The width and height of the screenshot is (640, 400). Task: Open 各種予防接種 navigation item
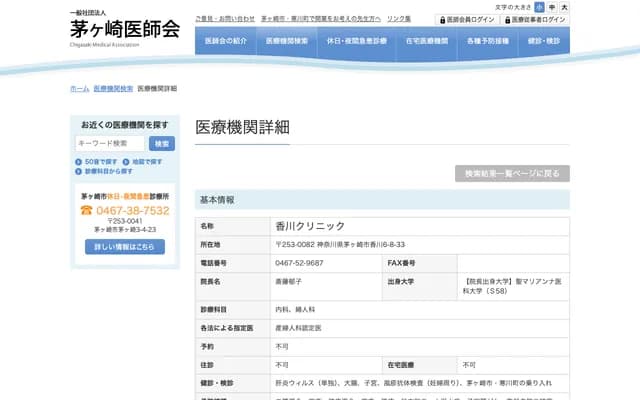[488, 42]
